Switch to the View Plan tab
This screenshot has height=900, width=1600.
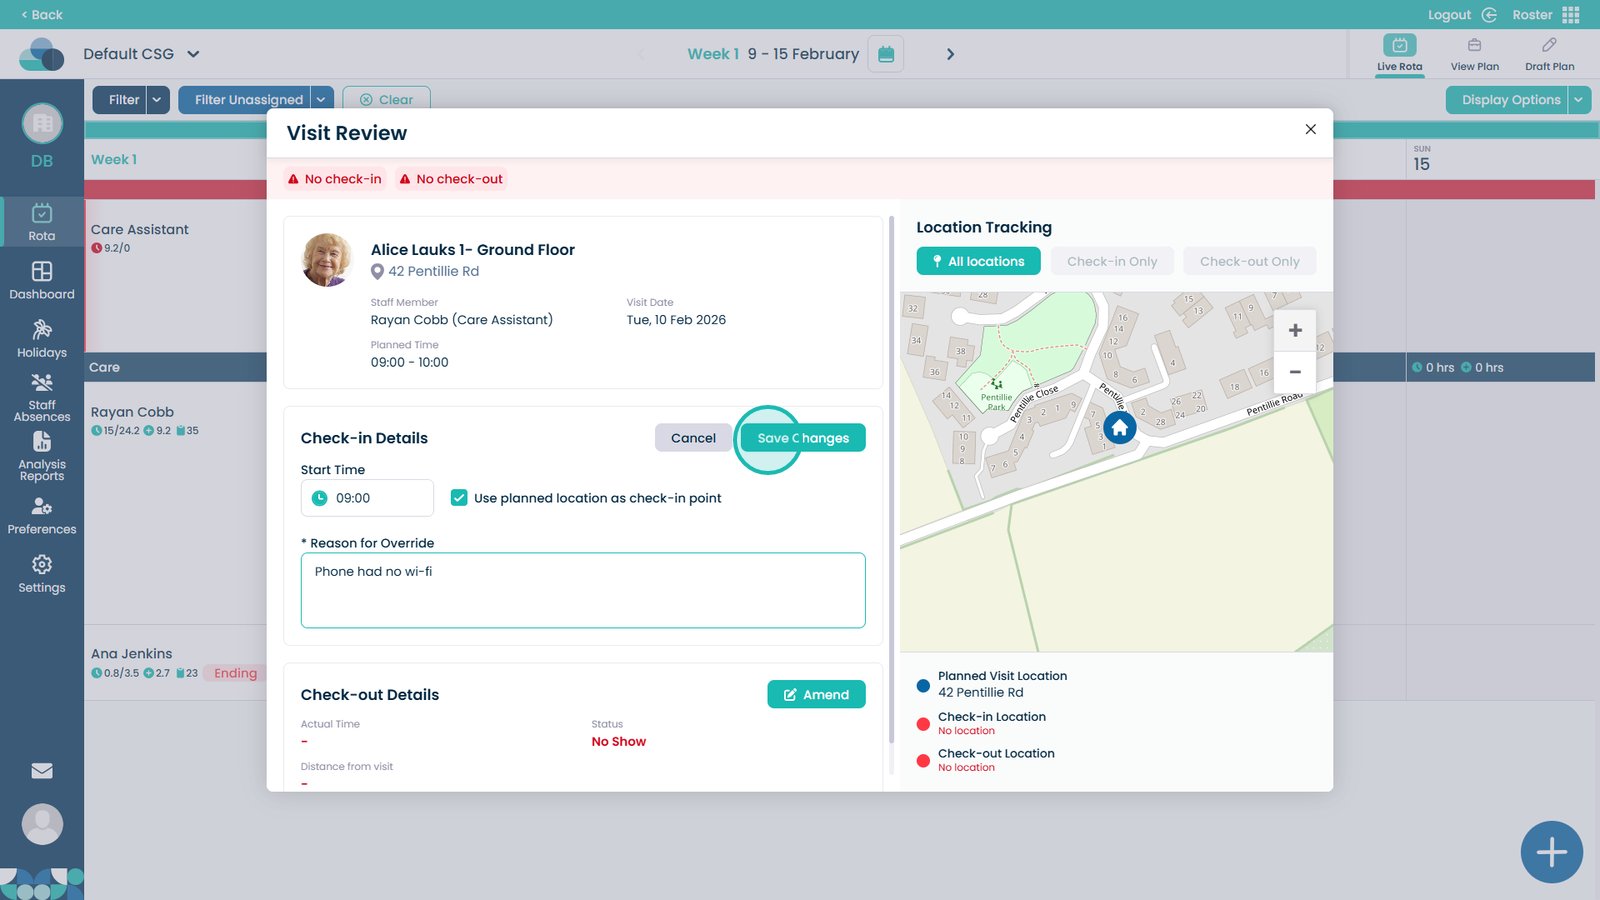tap(1474, 54)
